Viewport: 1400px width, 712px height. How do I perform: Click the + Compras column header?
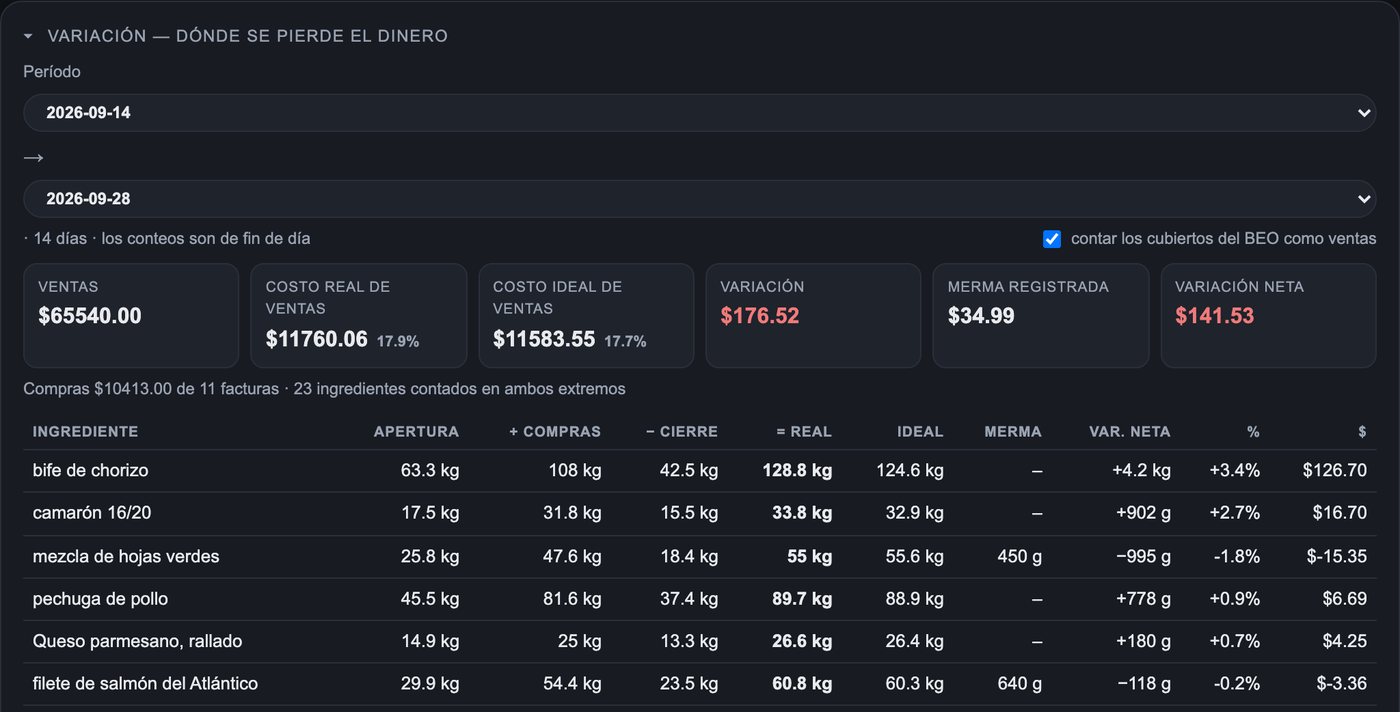[x=555, y=432]
